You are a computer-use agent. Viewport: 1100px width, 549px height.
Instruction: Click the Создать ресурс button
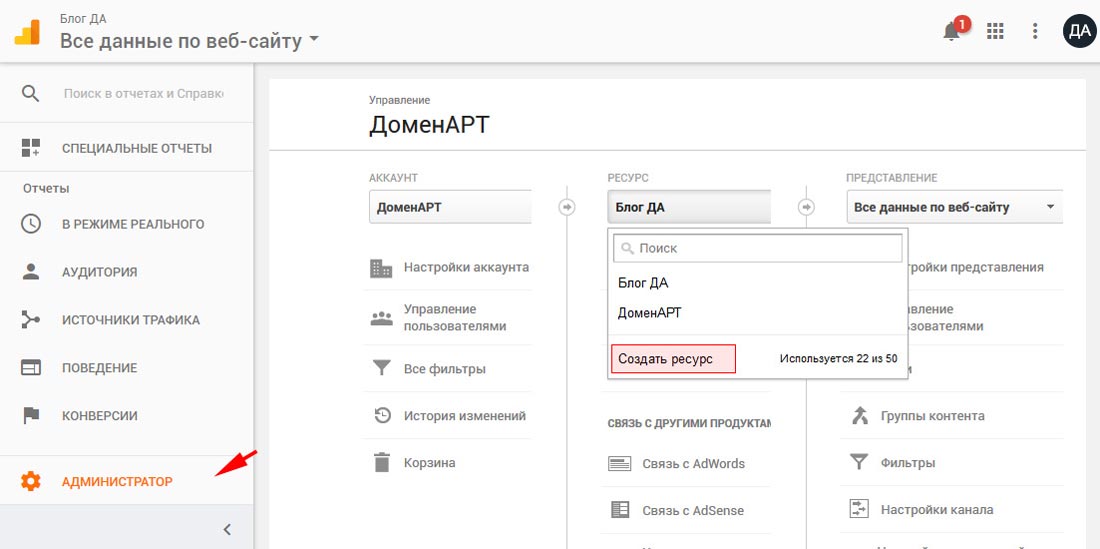(673, 359)
